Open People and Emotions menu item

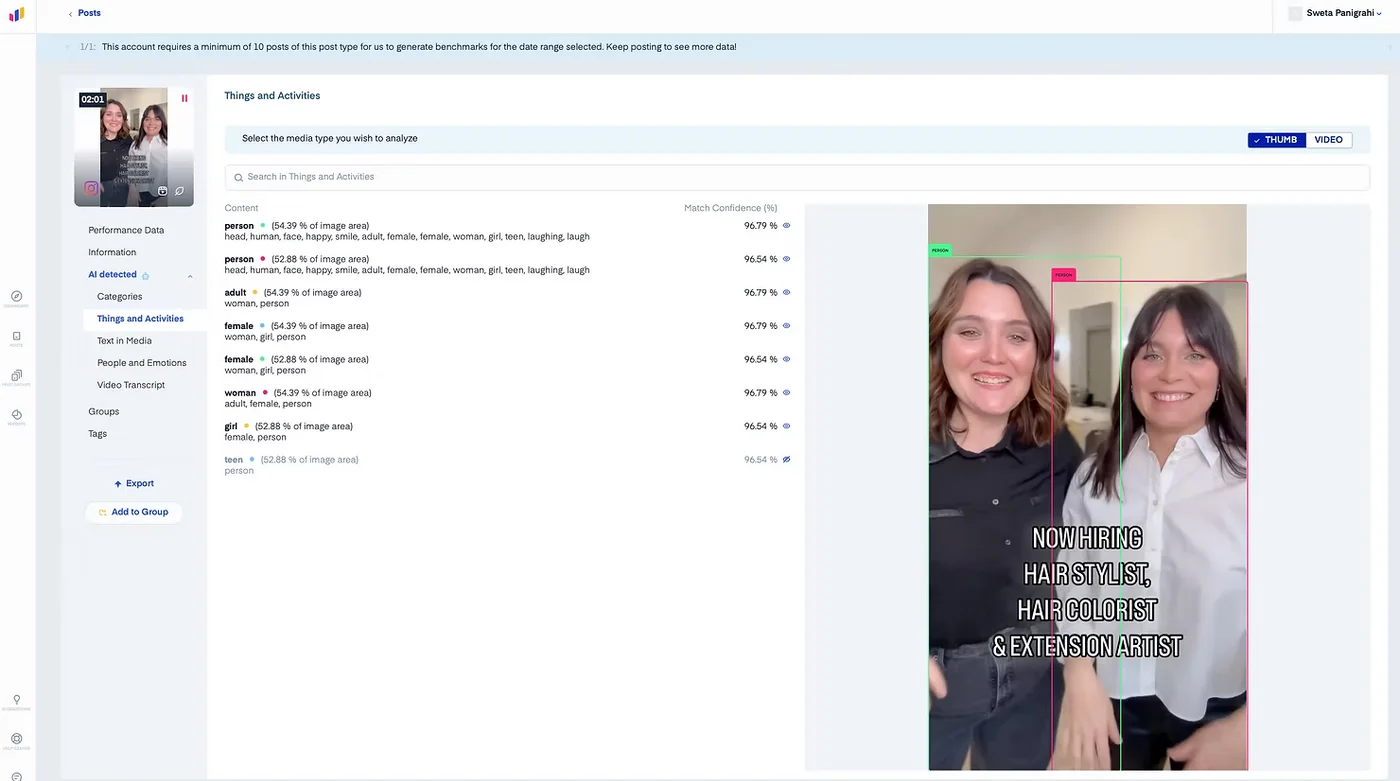pyautogui.click(x=141, y=363)
